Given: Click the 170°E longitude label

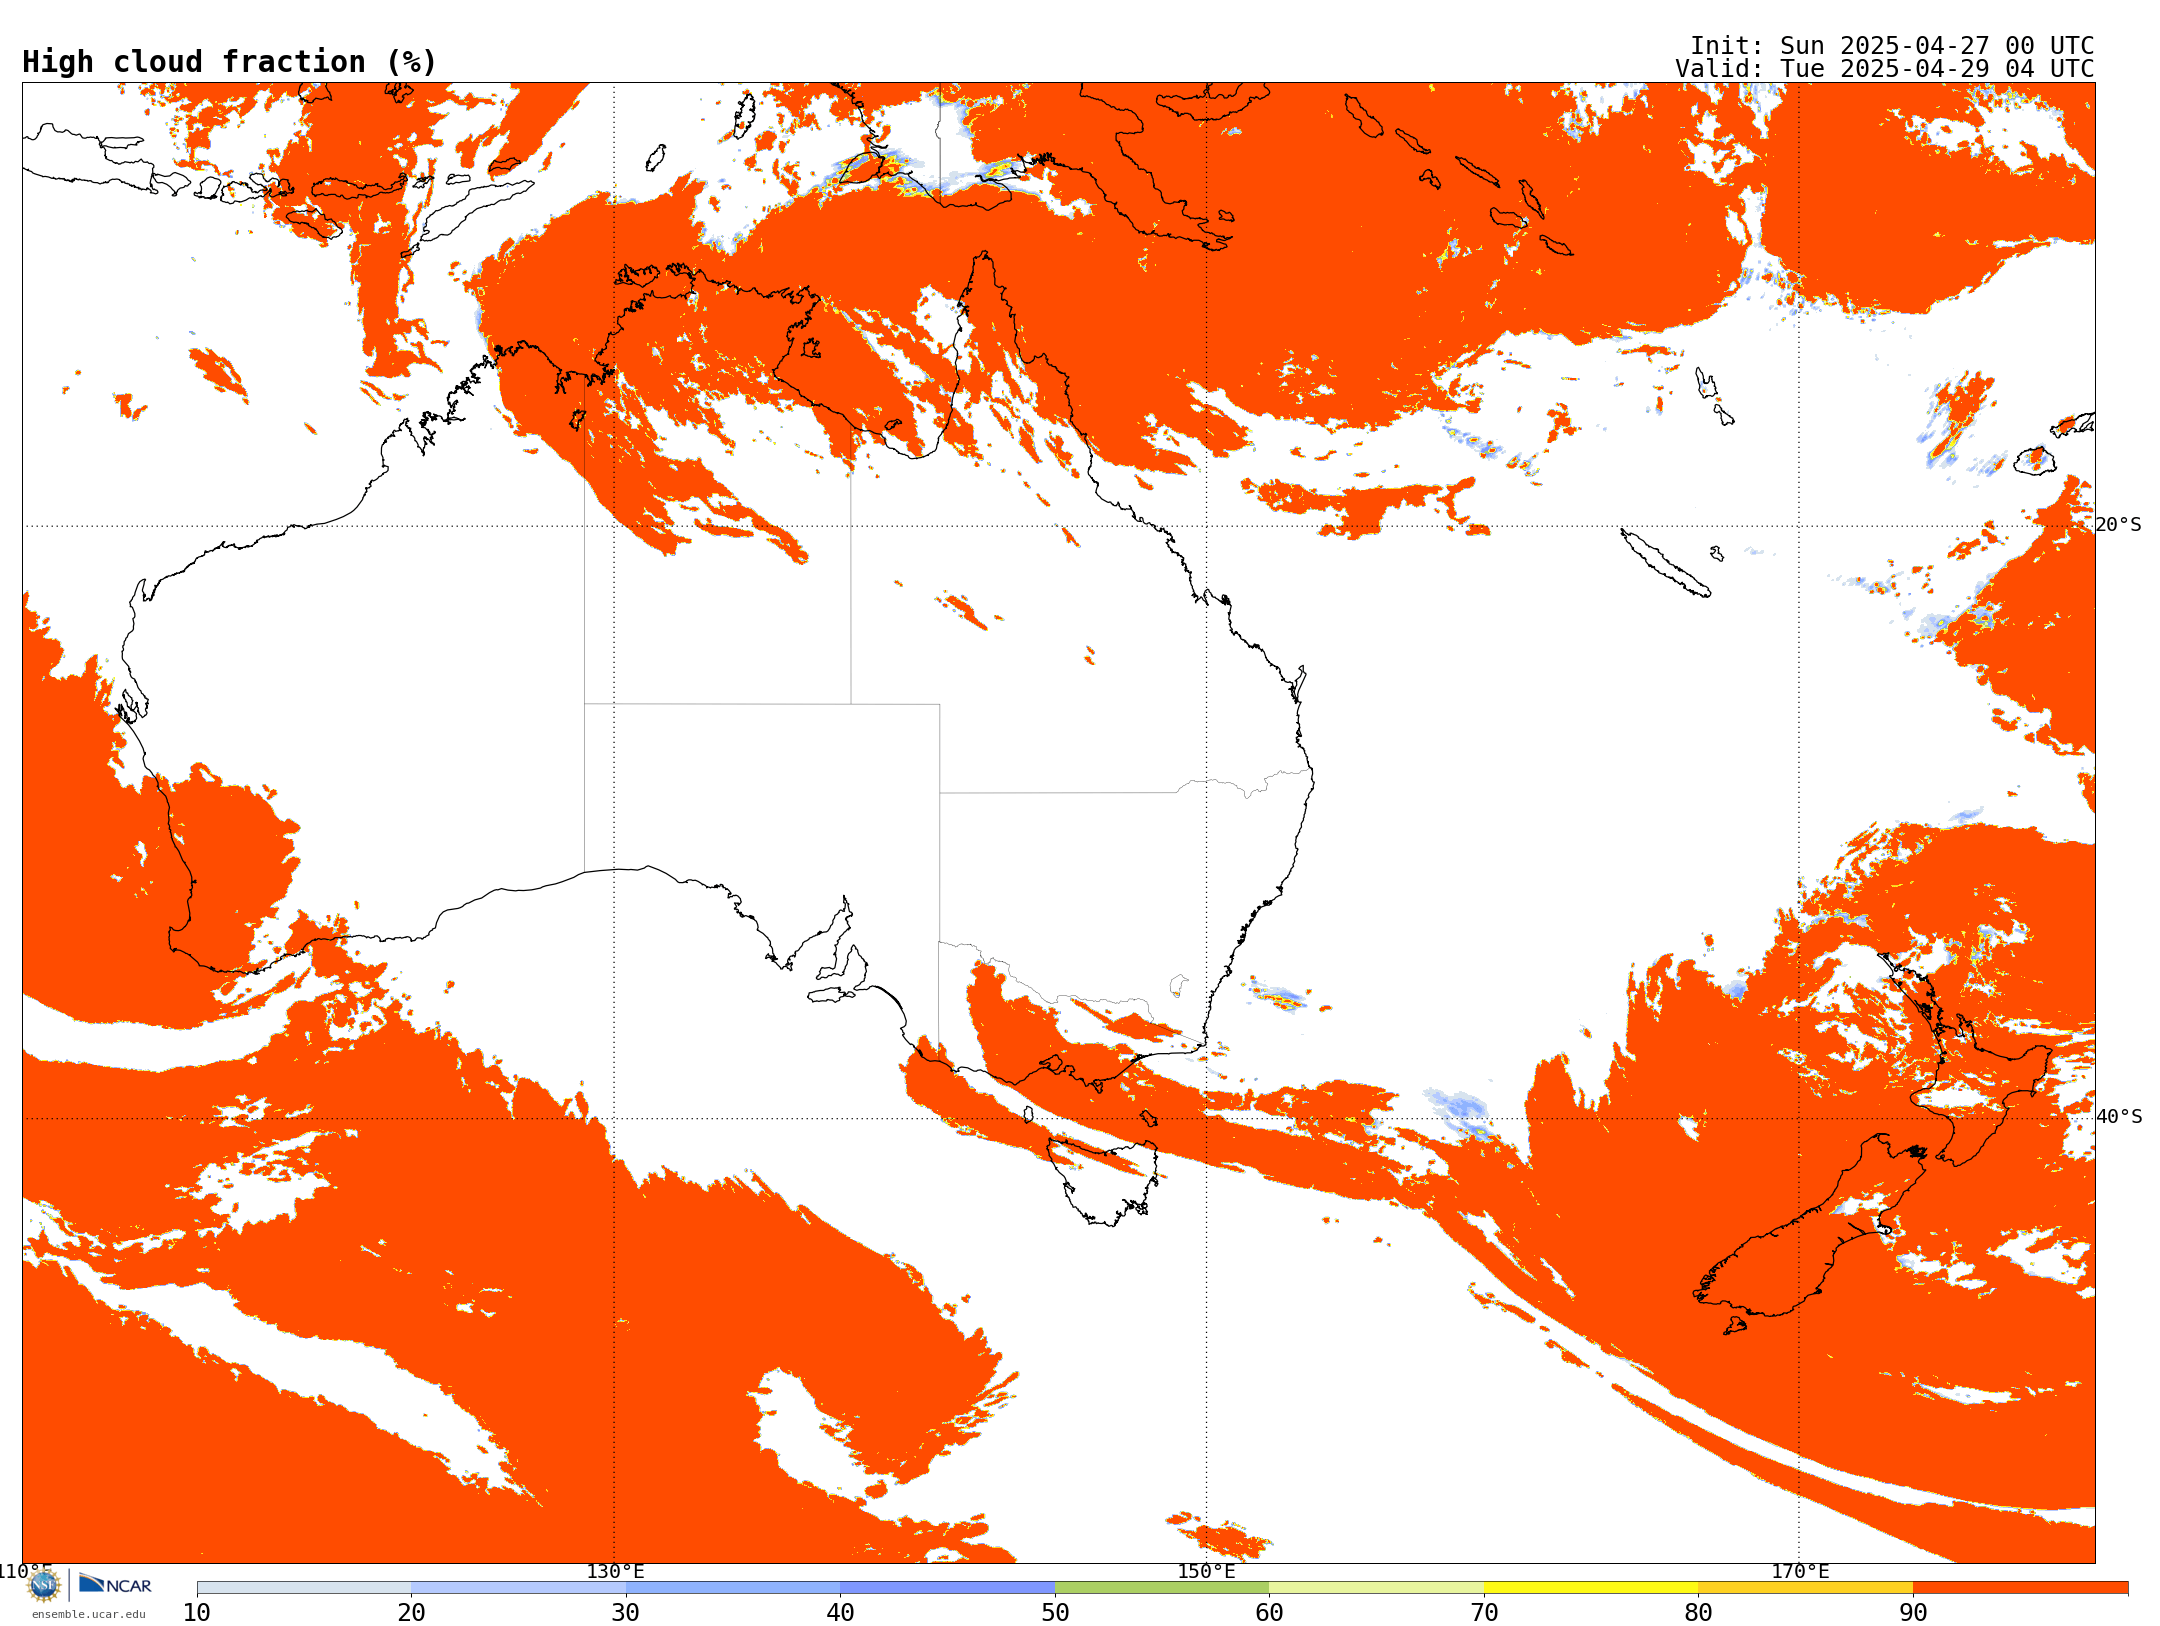Looking at the screenshot, I should (x=1800, y=1572).
